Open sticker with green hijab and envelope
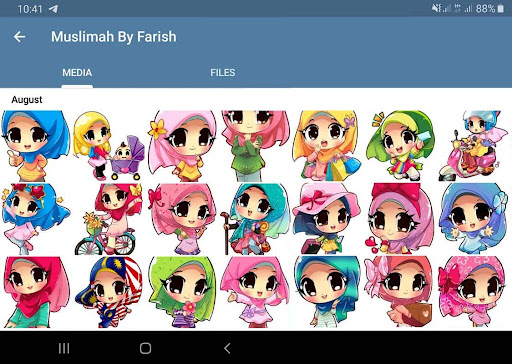 click(x=400, y=146)
